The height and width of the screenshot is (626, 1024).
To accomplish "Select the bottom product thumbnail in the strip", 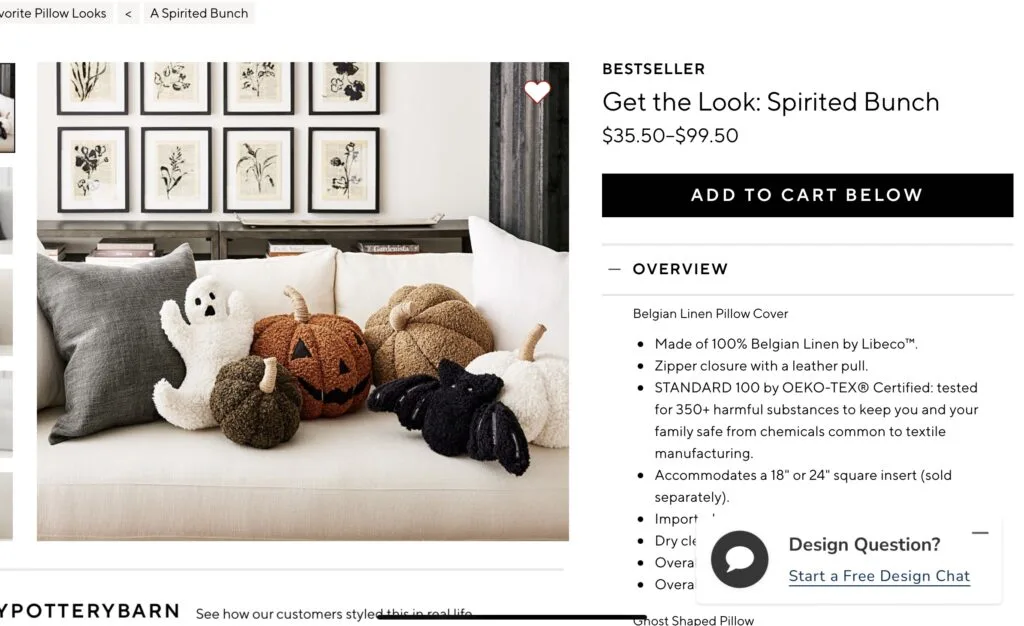I will [x=6, y=506].
